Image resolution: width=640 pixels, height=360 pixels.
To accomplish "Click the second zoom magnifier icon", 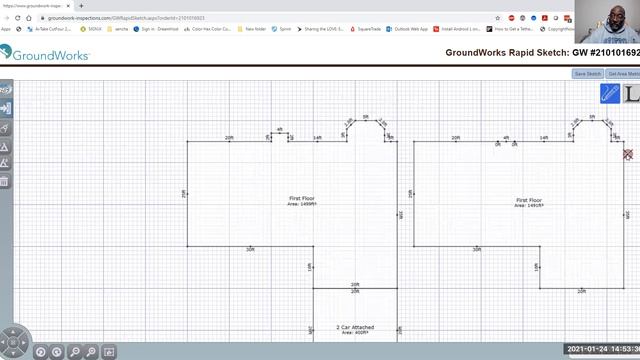I will point(91,351).
